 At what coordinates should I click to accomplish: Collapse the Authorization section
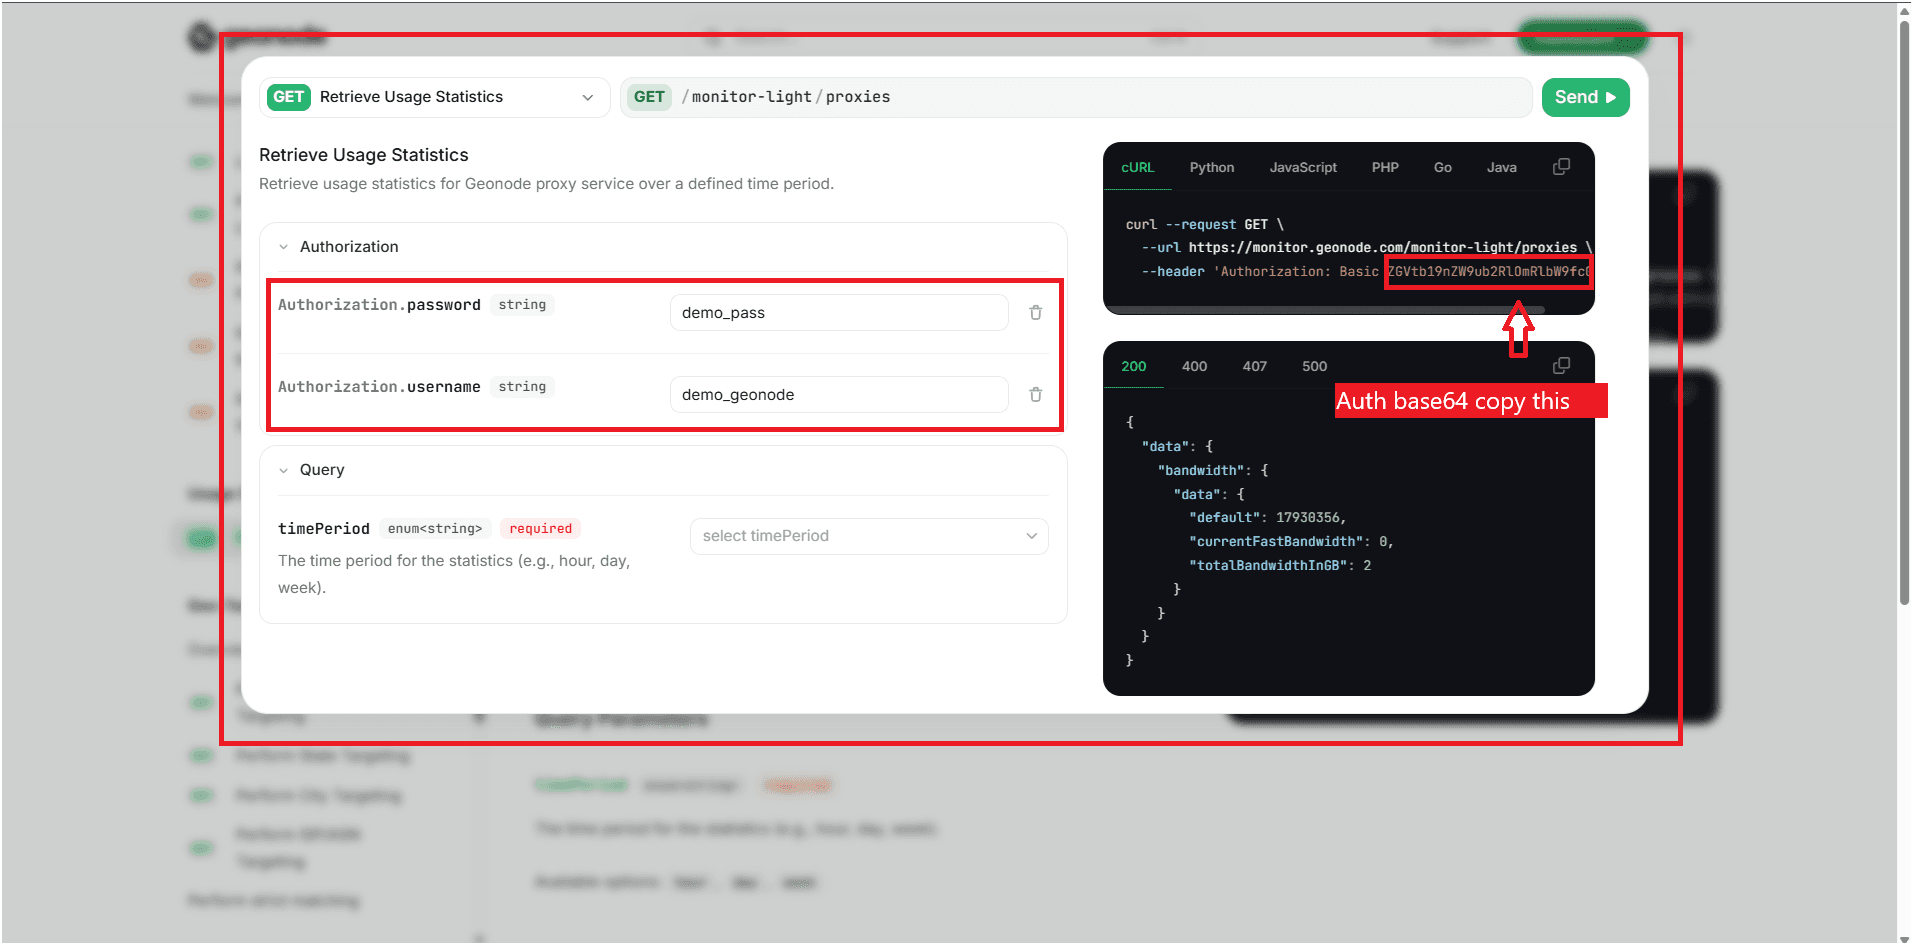point(284,246)
